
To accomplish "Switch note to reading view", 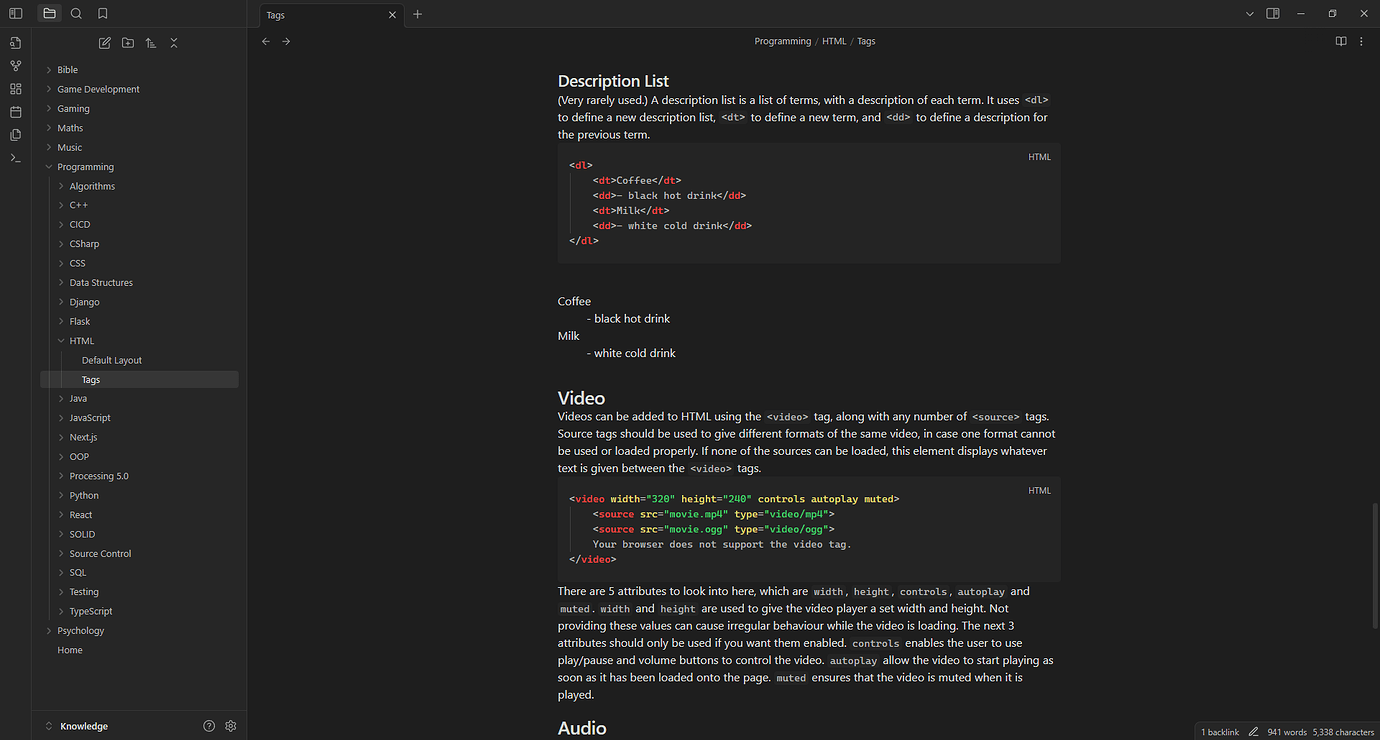I will (1342, 41).
